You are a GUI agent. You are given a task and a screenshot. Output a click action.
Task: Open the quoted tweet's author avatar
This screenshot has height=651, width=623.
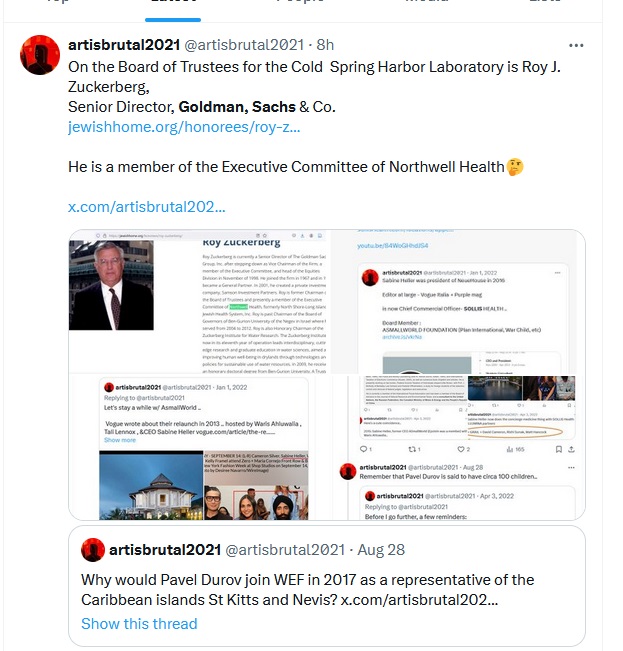pos(93,550)
